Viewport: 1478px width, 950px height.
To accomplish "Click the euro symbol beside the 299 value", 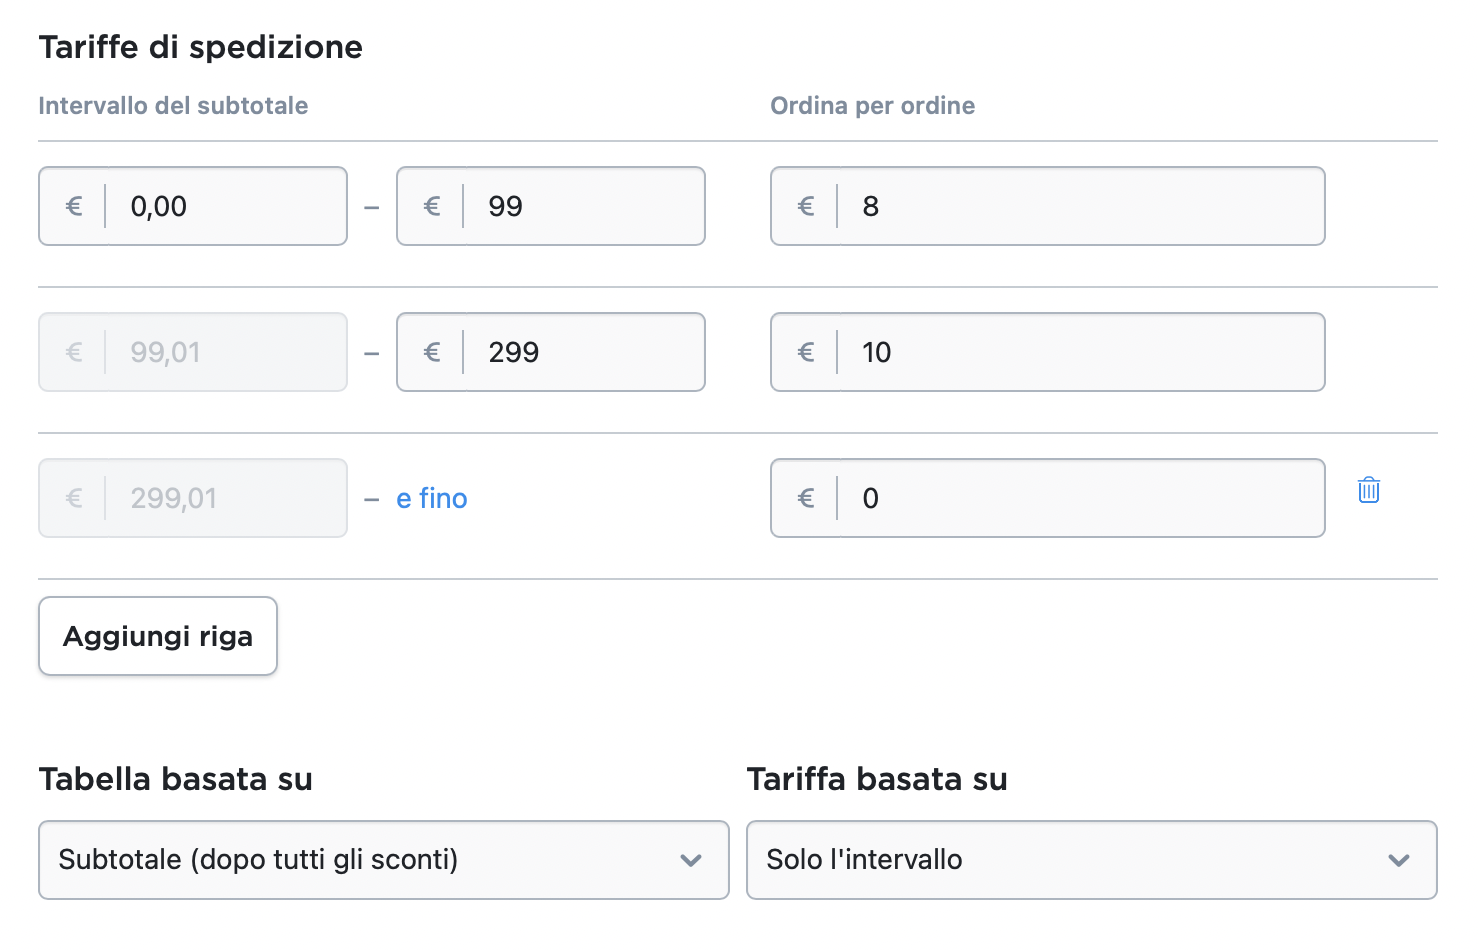I will click(431, 352).
